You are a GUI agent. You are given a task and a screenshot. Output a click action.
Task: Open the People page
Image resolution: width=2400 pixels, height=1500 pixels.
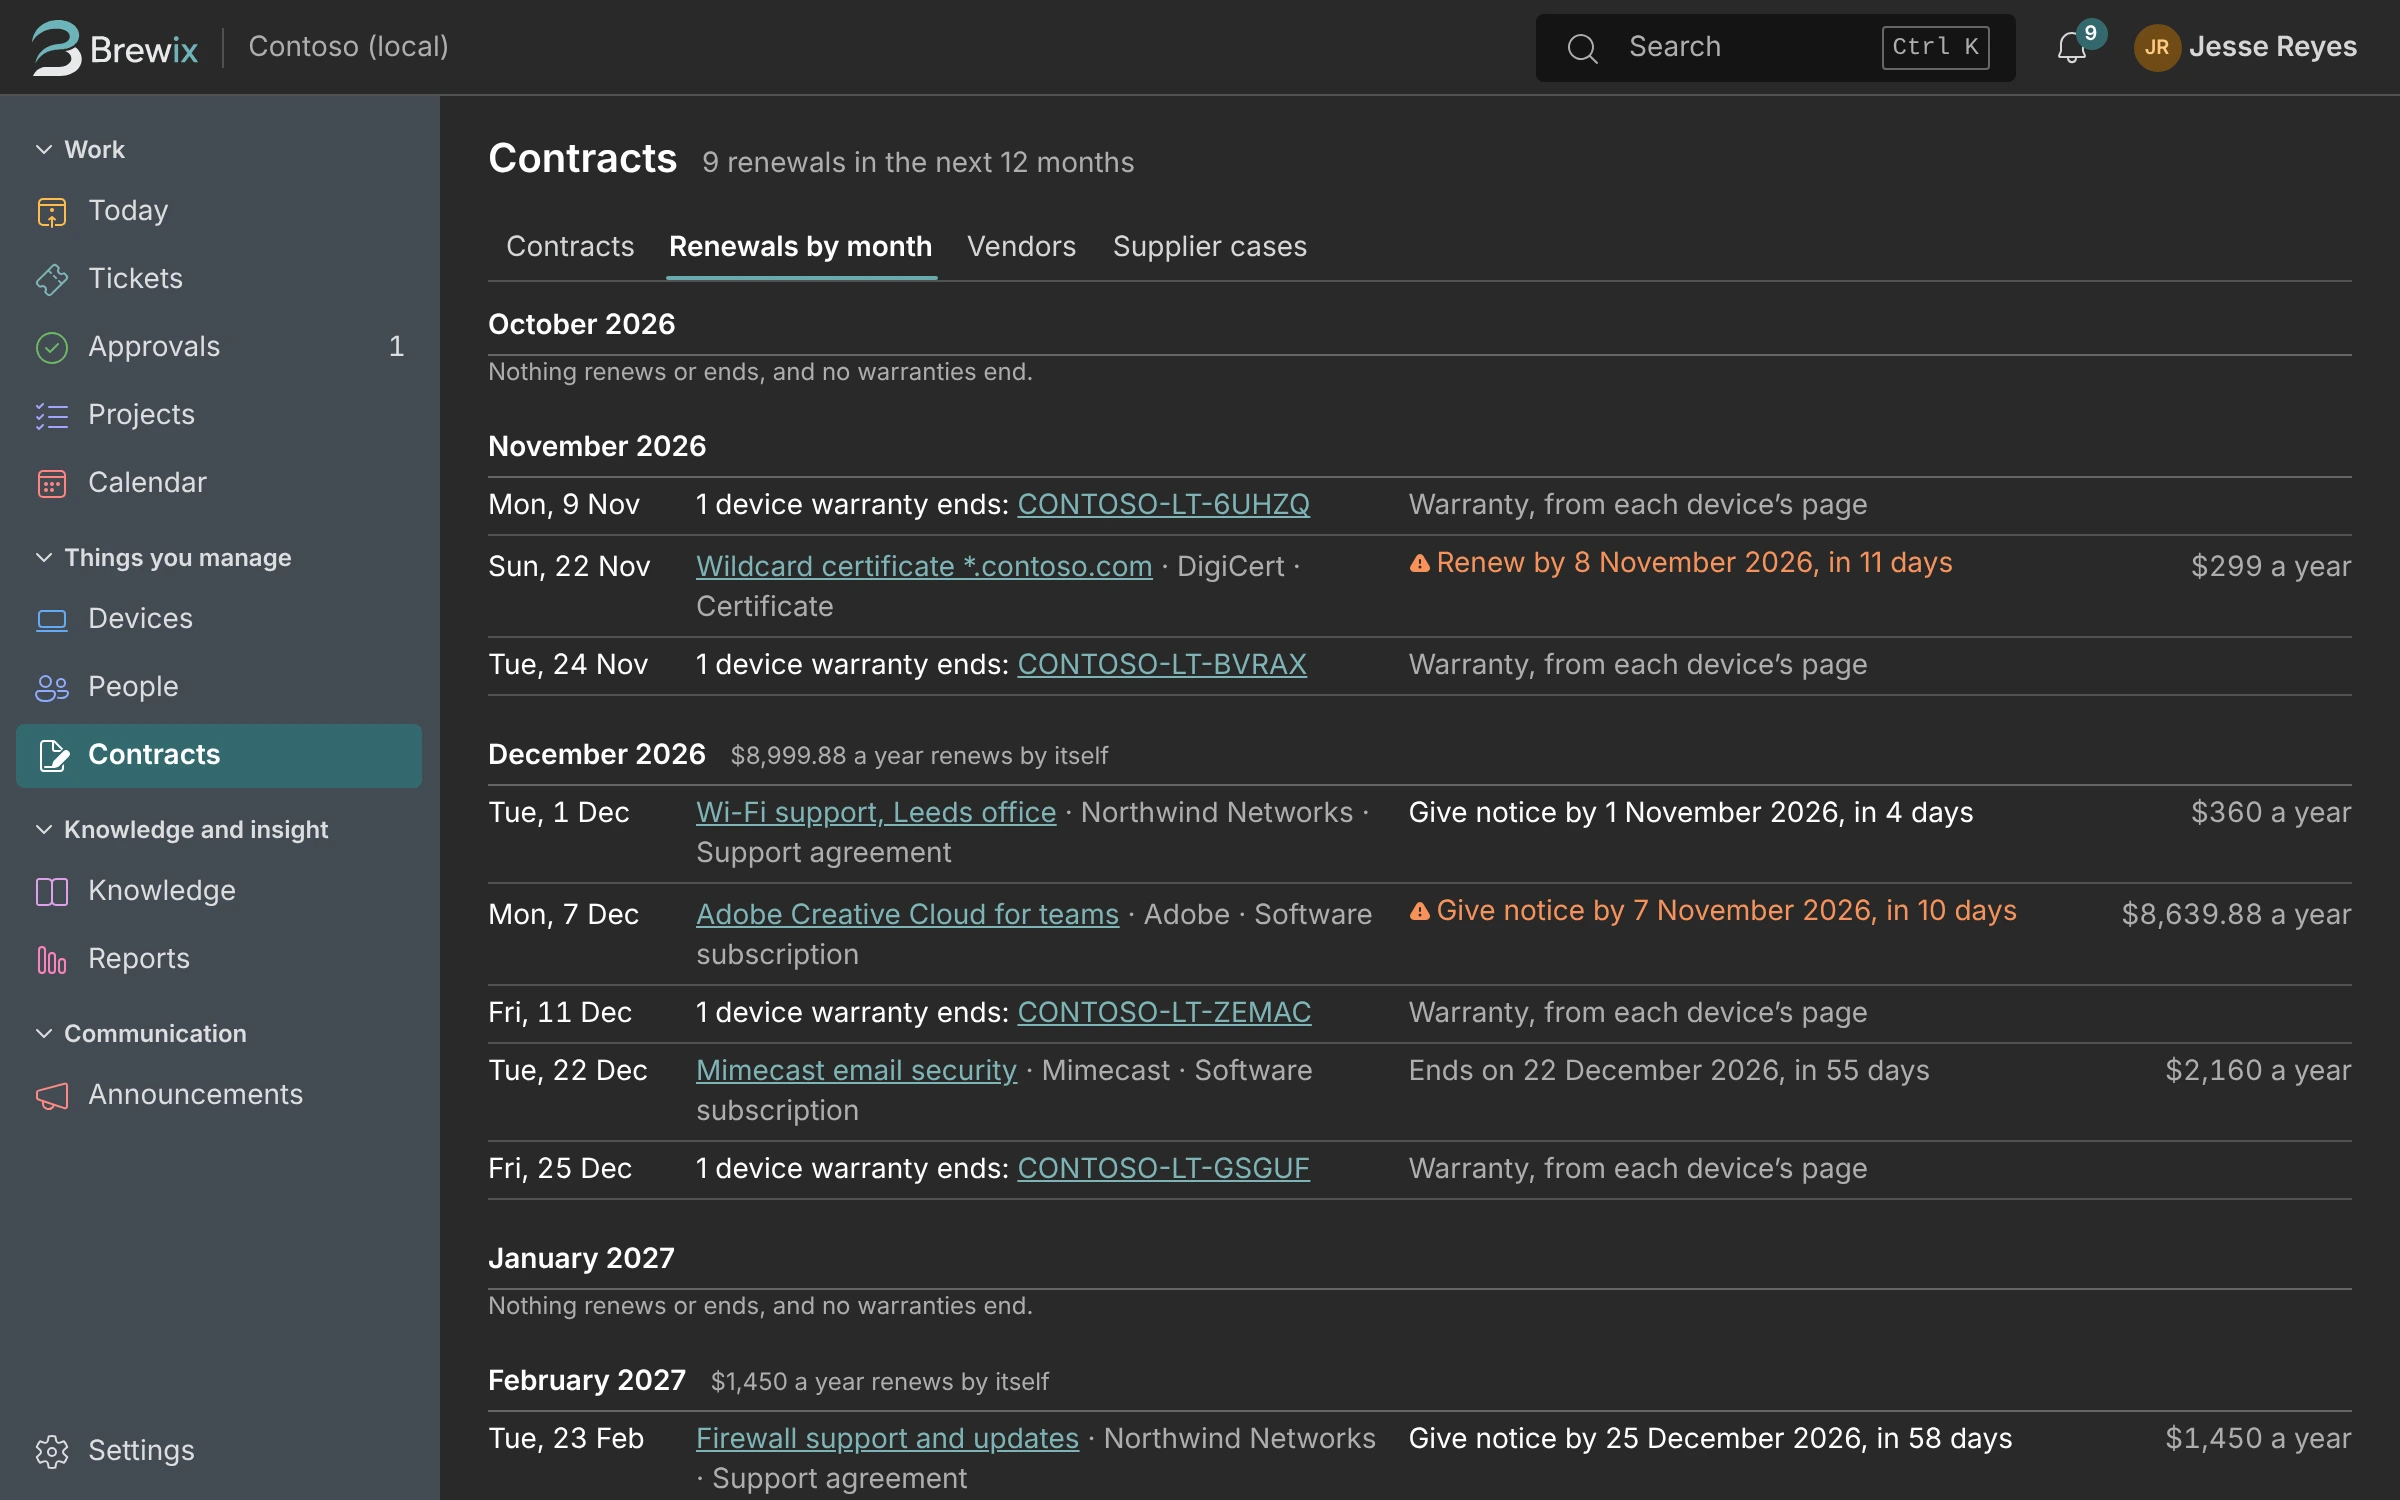219,687
